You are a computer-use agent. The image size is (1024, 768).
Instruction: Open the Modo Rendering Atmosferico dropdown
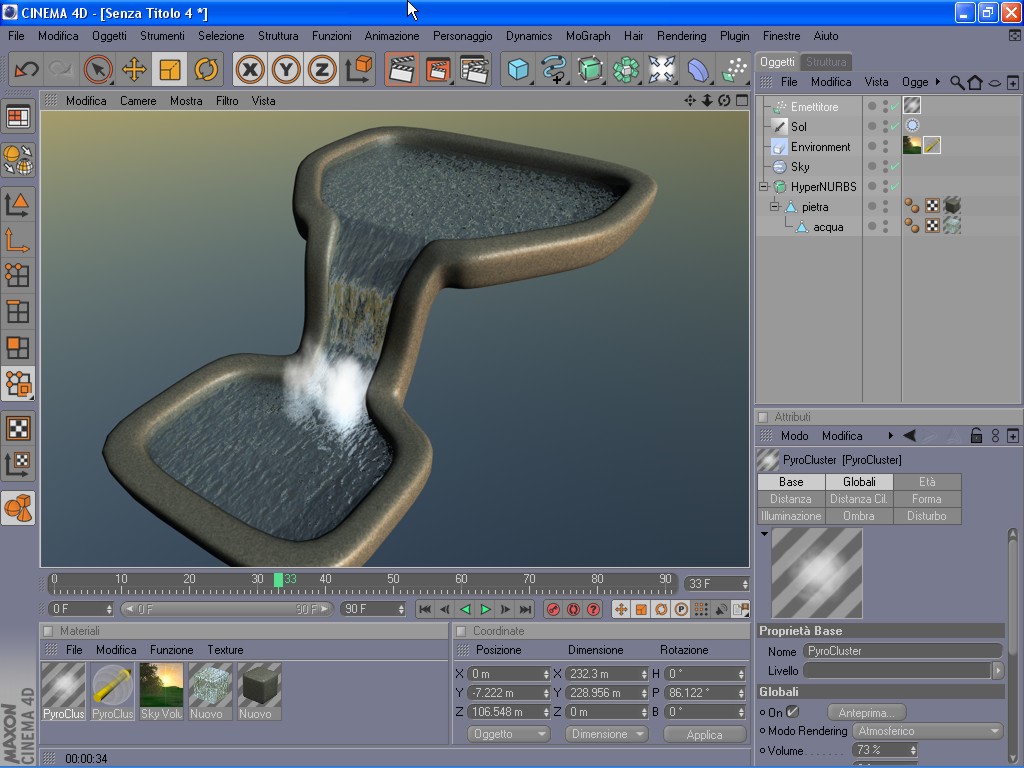(x=927, y=731)
